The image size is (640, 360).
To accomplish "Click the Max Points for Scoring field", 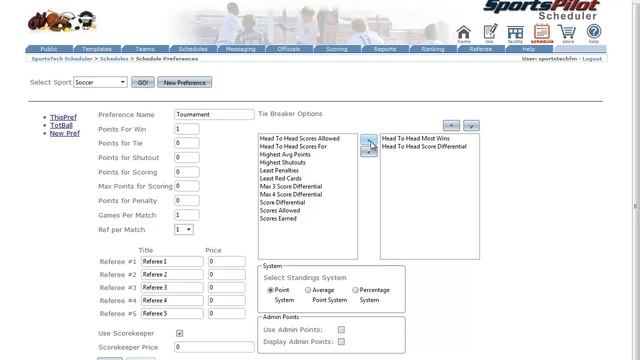I will pos(187,186).
